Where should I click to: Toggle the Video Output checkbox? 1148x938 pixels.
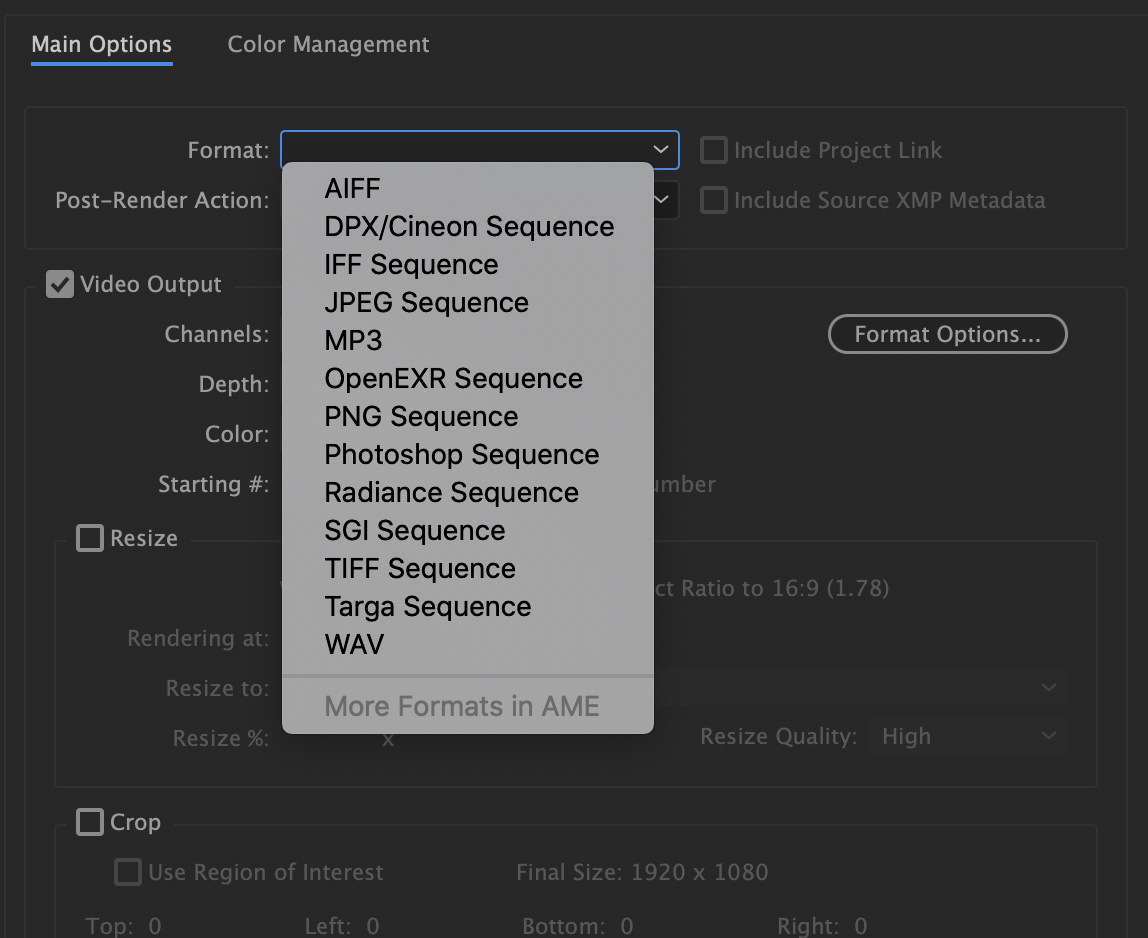click(x=61, y=285)
